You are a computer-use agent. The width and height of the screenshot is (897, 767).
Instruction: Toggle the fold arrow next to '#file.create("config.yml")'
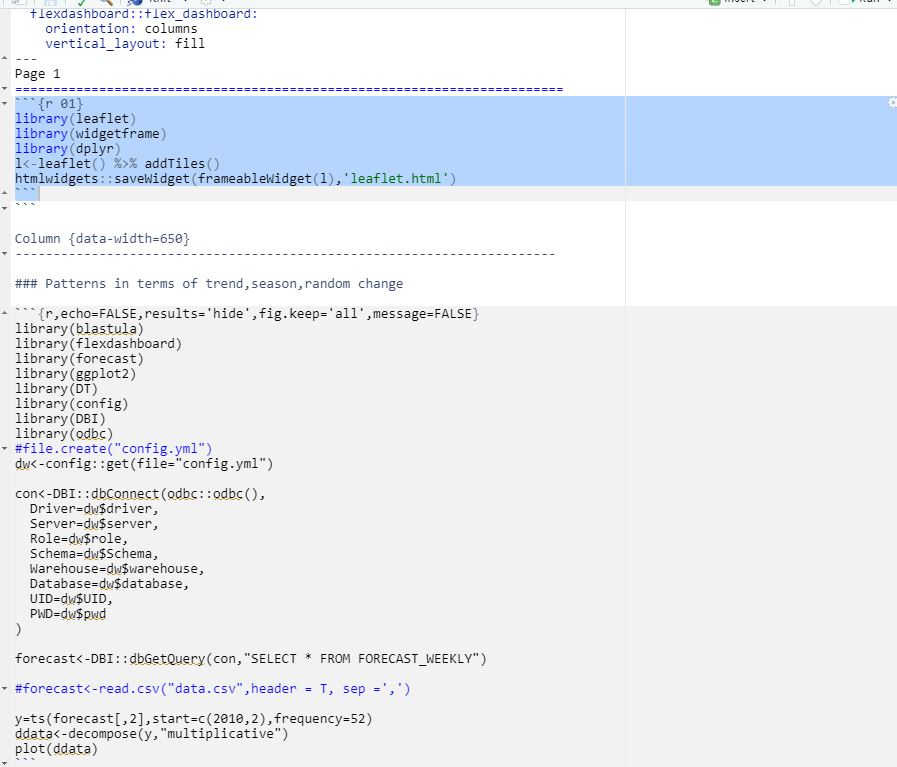click(5, 448)
